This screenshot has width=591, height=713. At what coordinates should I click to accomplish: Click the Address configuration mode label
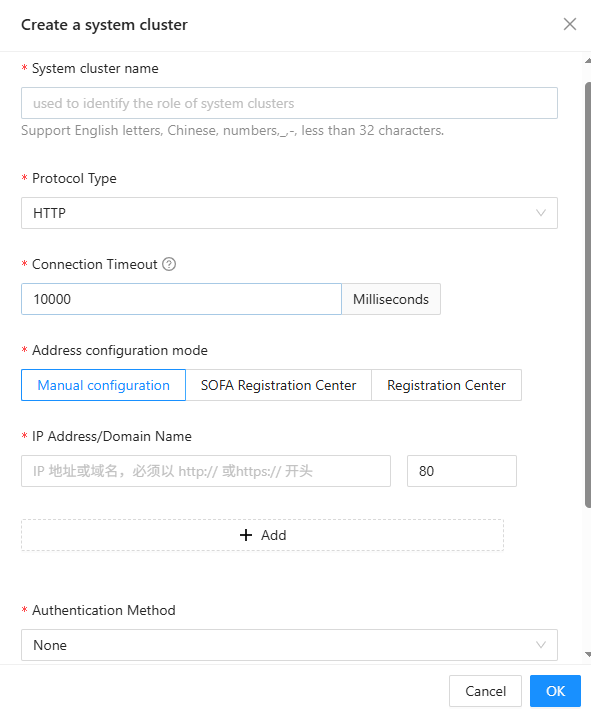pyautogui.click(x=120, y=350)
